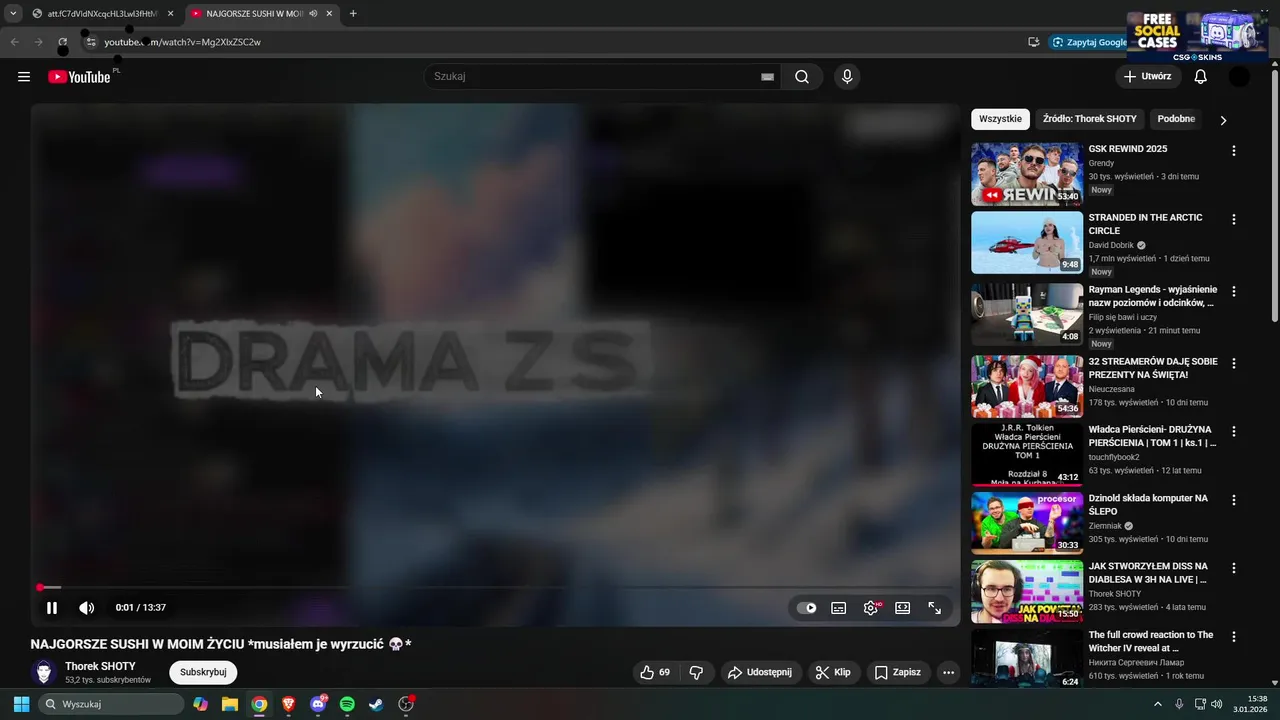This screenshot has width=1280, height=720.
Task: Open a new browser tab
Action: pyautogui.click(x=353, y=14)
